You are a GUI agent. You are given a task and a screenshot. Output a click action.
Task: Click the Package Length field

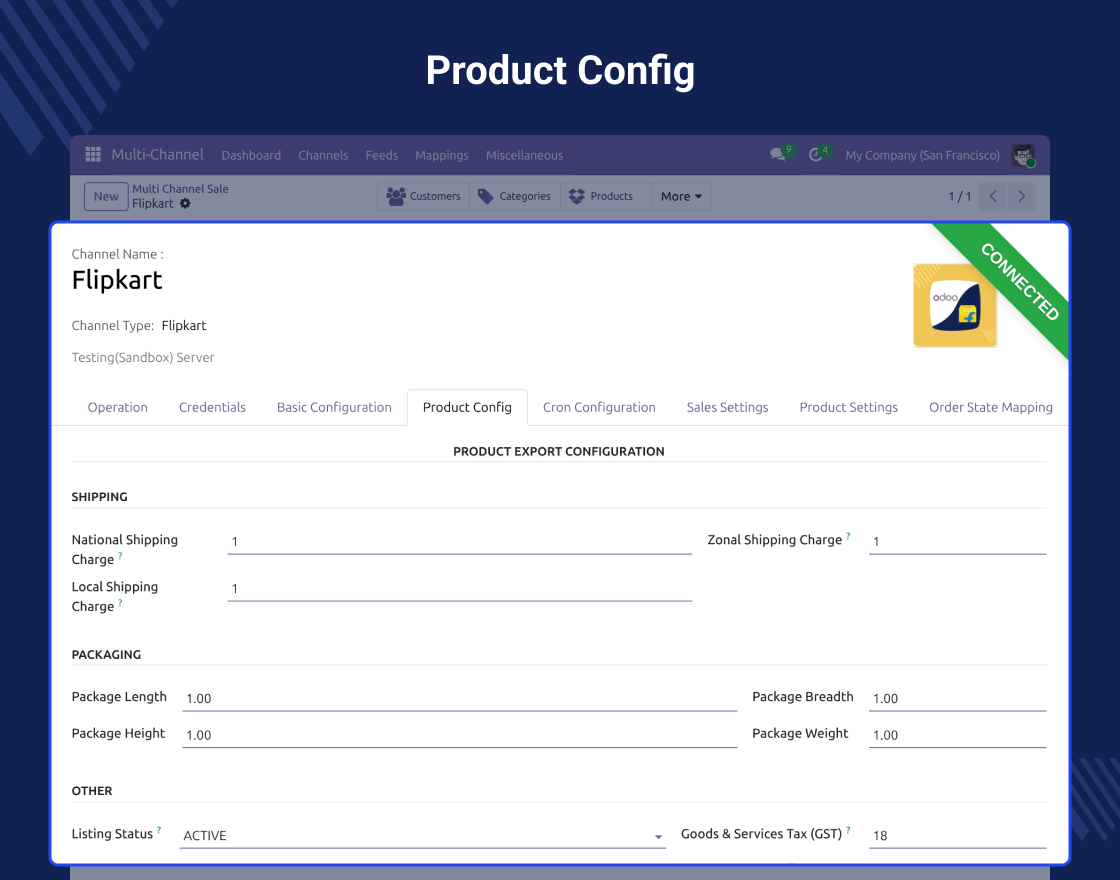(459, 699)
